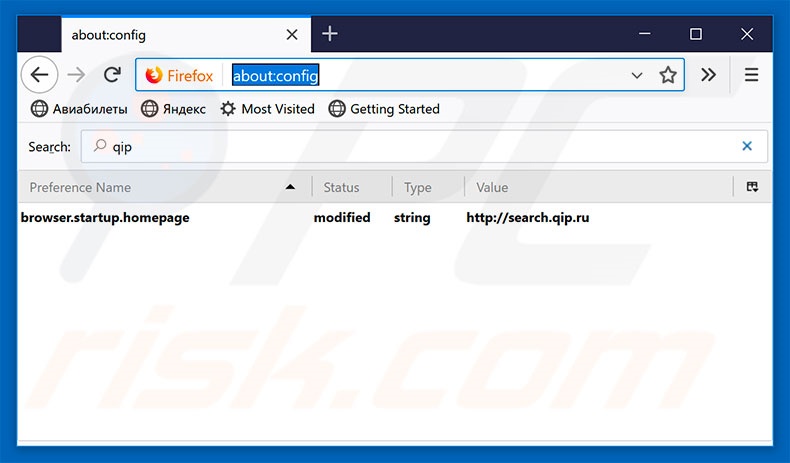Click the Firefox identity icon in address bar
790x463 pixels.
(179, 76)
